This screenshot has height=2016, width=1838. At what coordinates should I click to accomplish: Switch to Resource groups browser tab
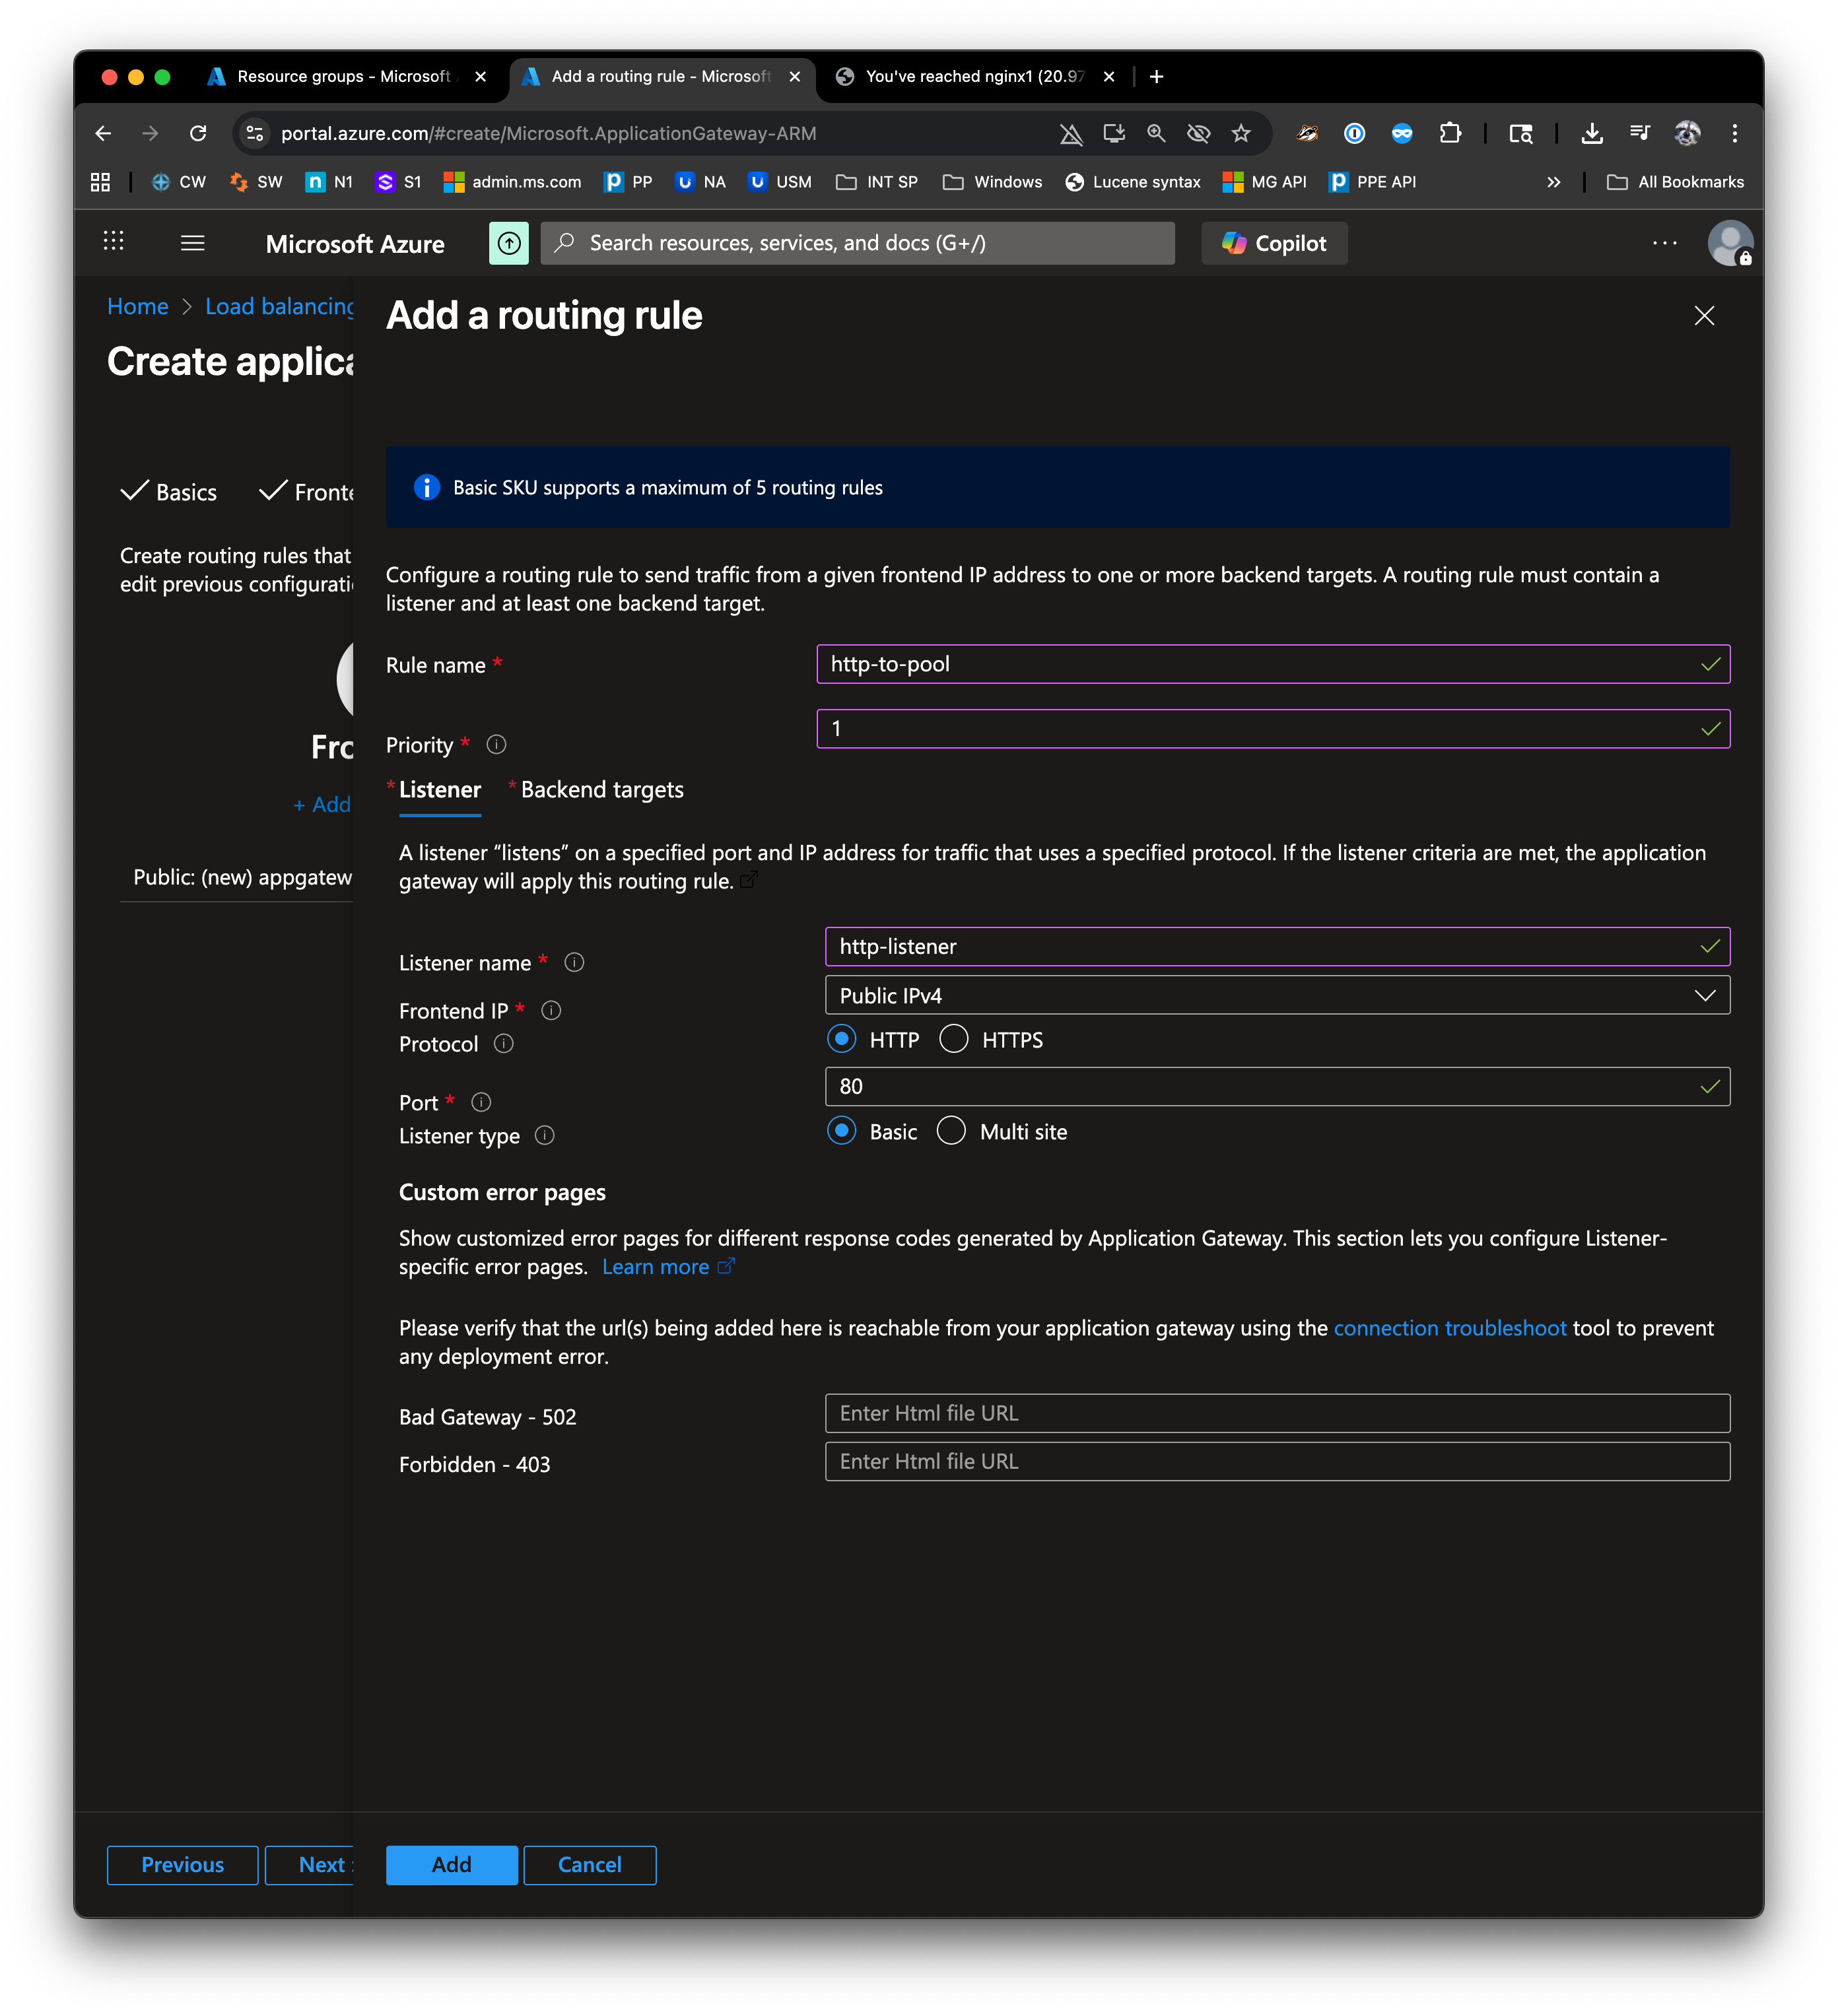click(343, 77)
